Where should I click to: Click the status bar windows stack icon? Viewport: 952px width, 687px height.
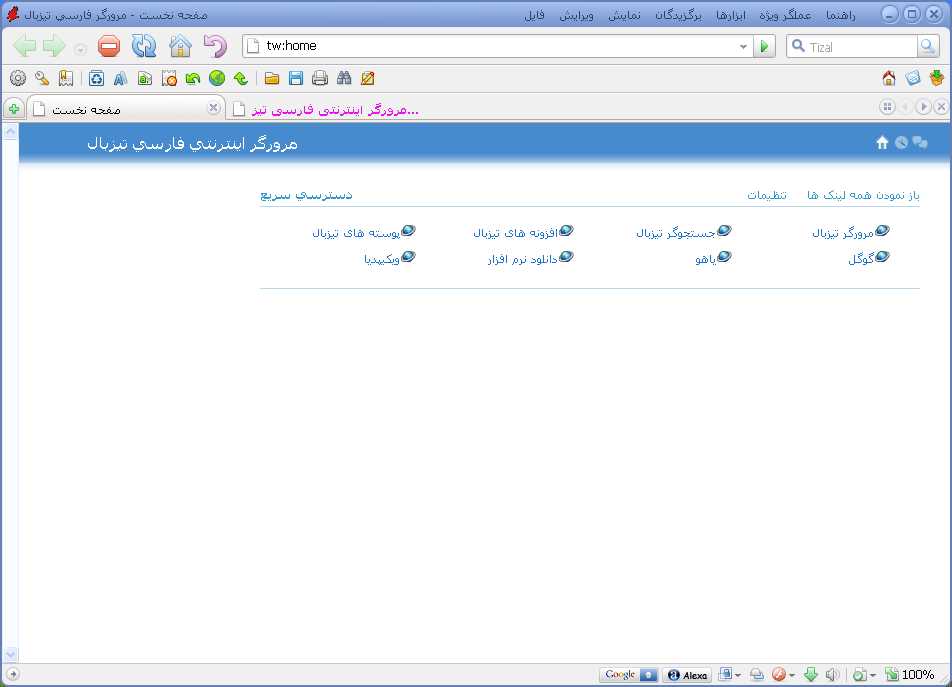pyautogui.click(x=726, y=674)
